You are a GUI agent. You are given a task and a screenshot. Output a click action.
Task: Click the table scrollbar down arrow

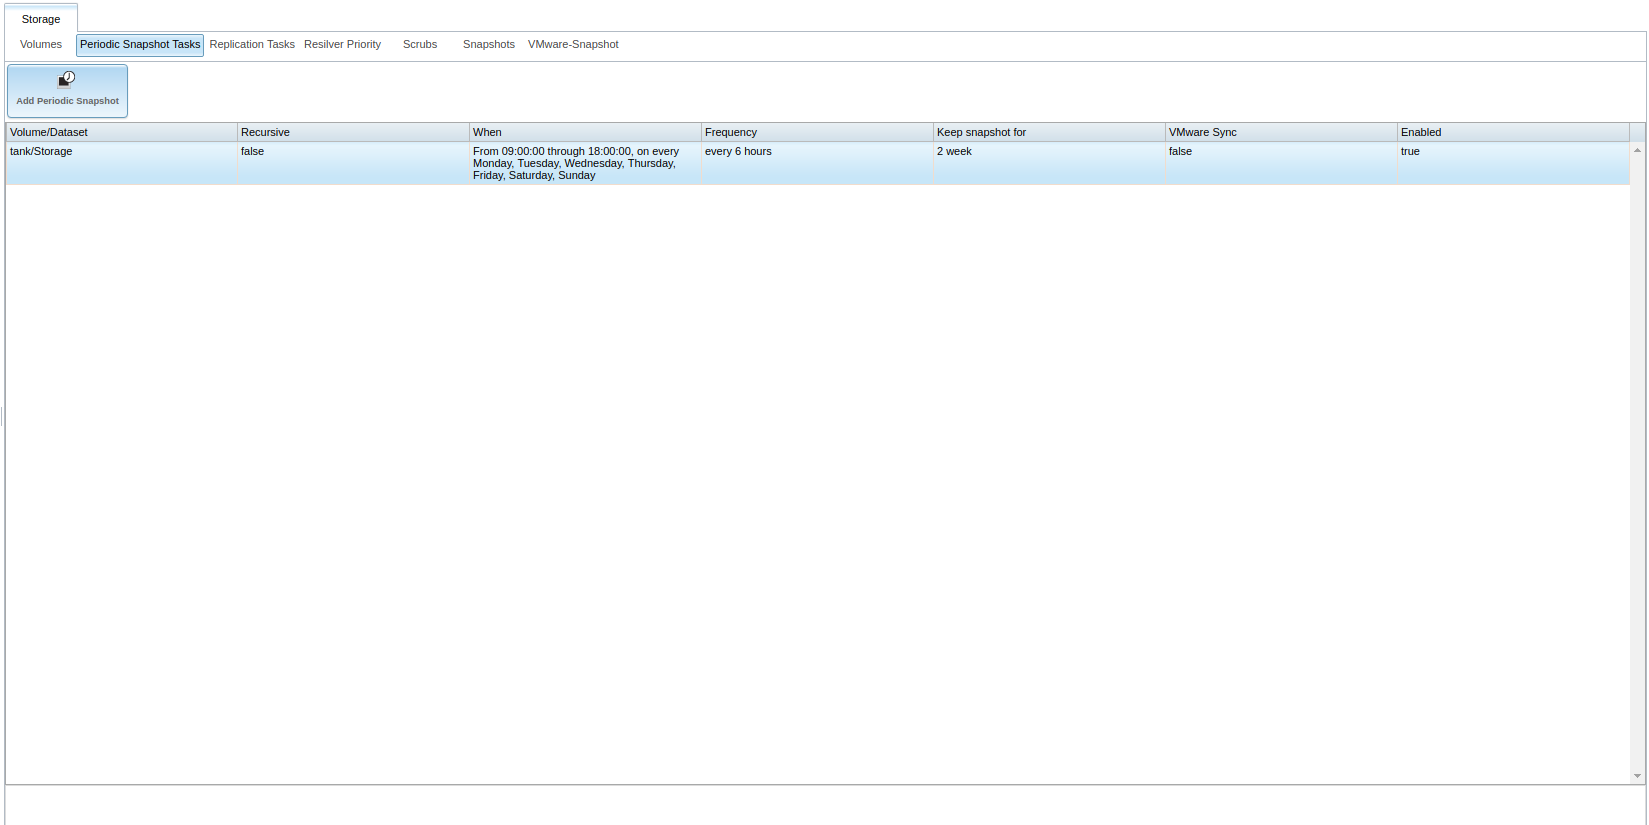(1637, 776)
